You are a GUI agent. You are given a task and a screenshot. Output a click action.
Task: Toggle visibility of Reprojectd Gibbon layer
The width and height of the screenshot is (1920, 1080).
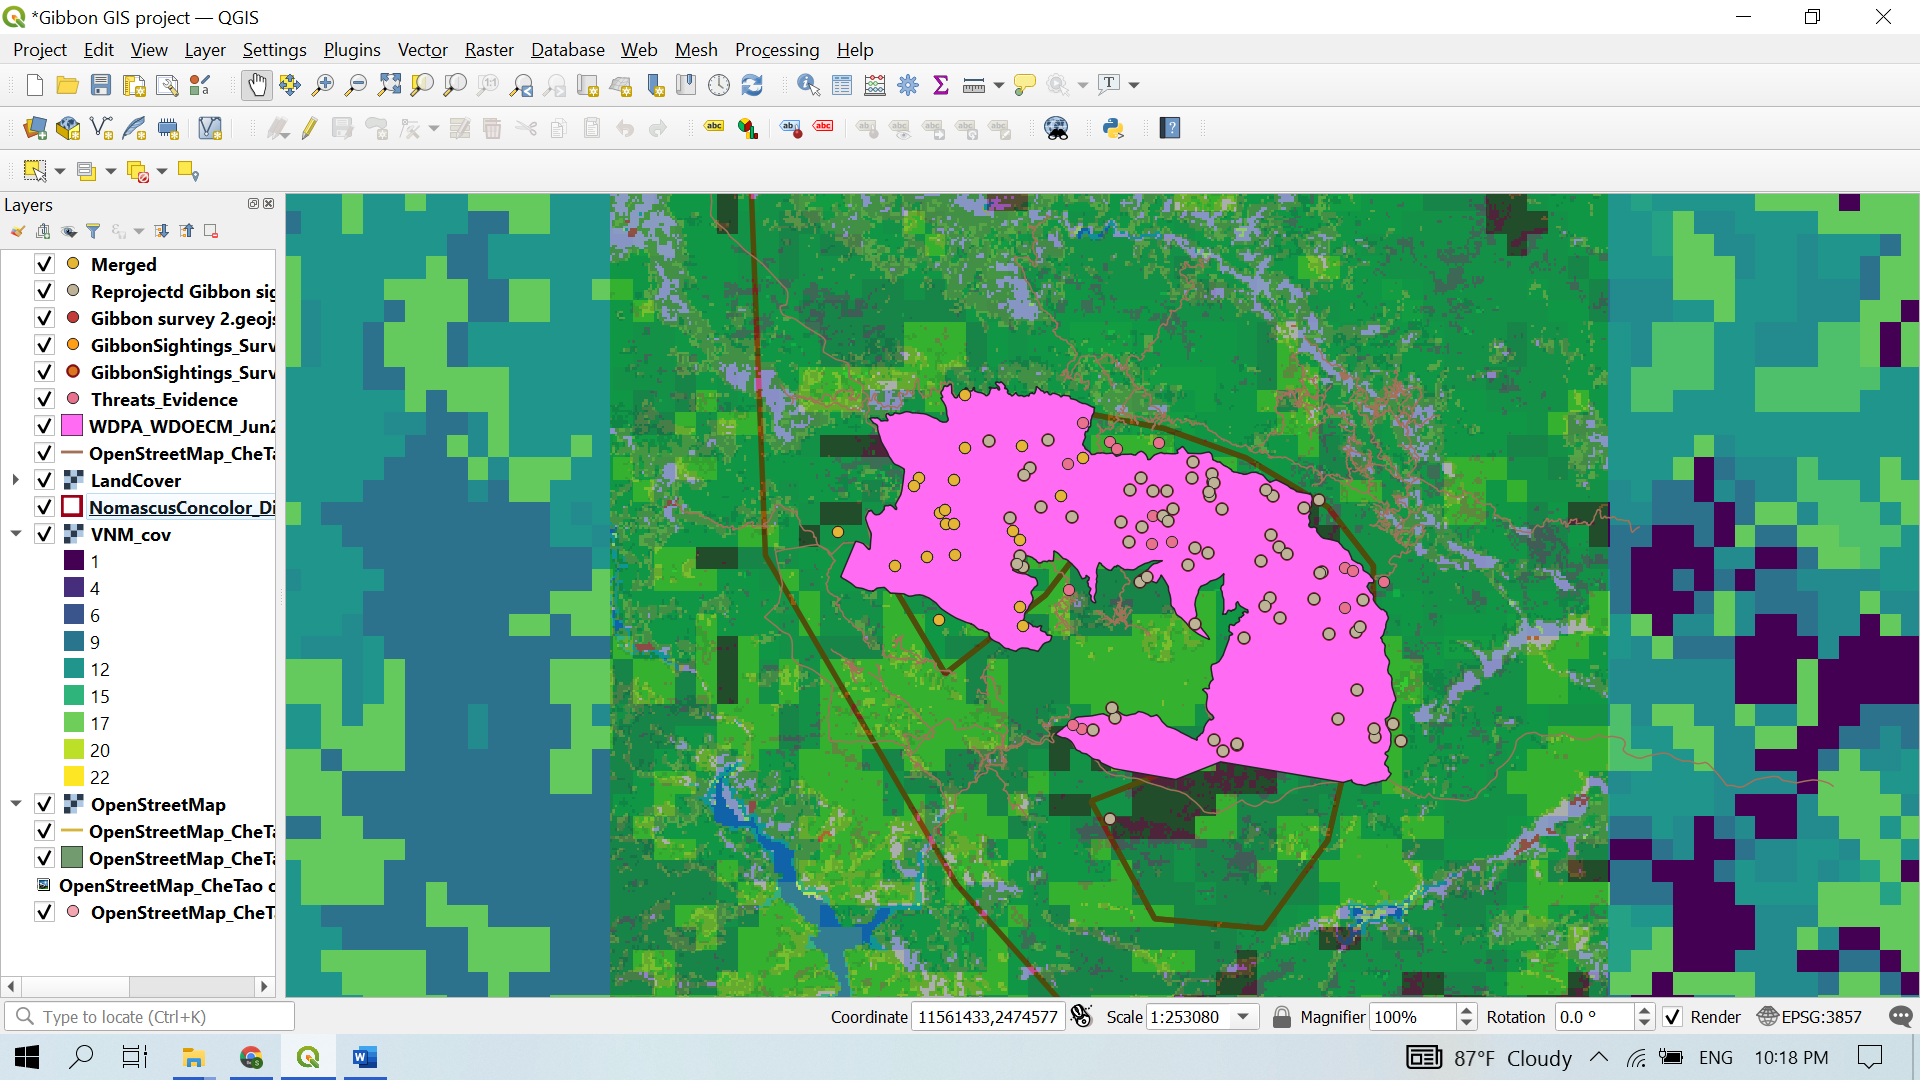(x=44, y=291)
